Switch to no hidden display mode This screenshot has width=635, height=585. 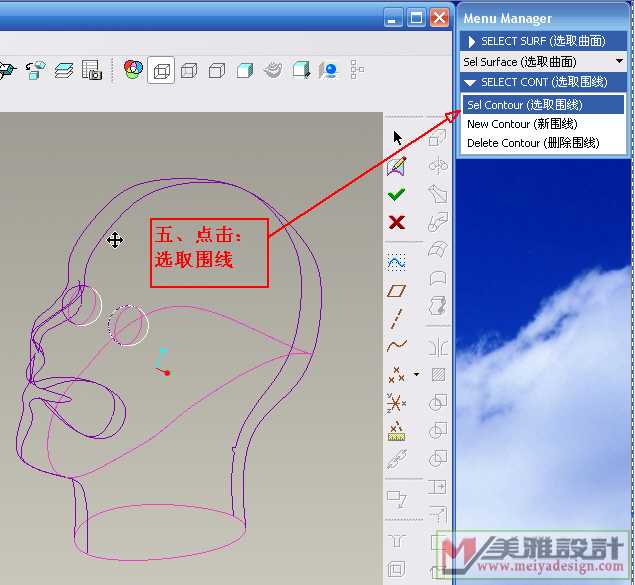pos(217,70)
